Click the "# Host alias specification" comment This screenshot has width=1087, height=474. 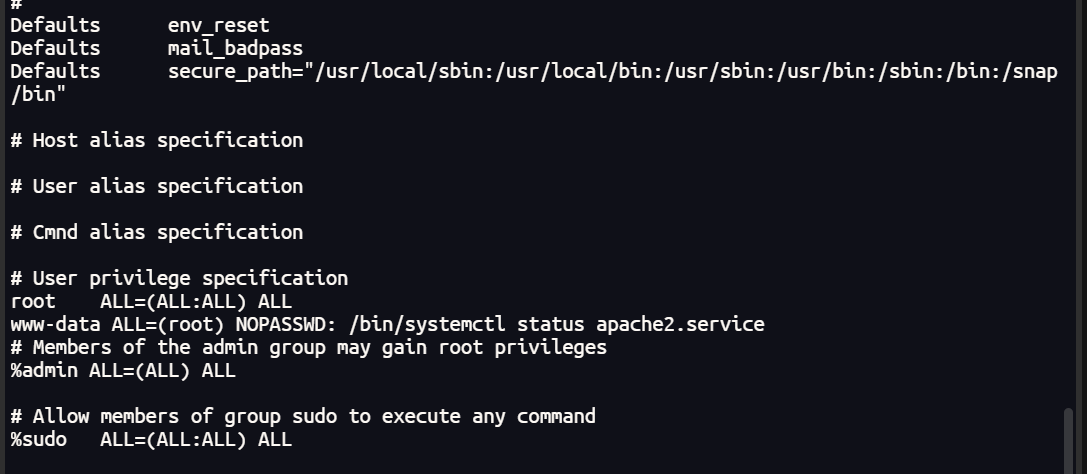tap(156, 140)
